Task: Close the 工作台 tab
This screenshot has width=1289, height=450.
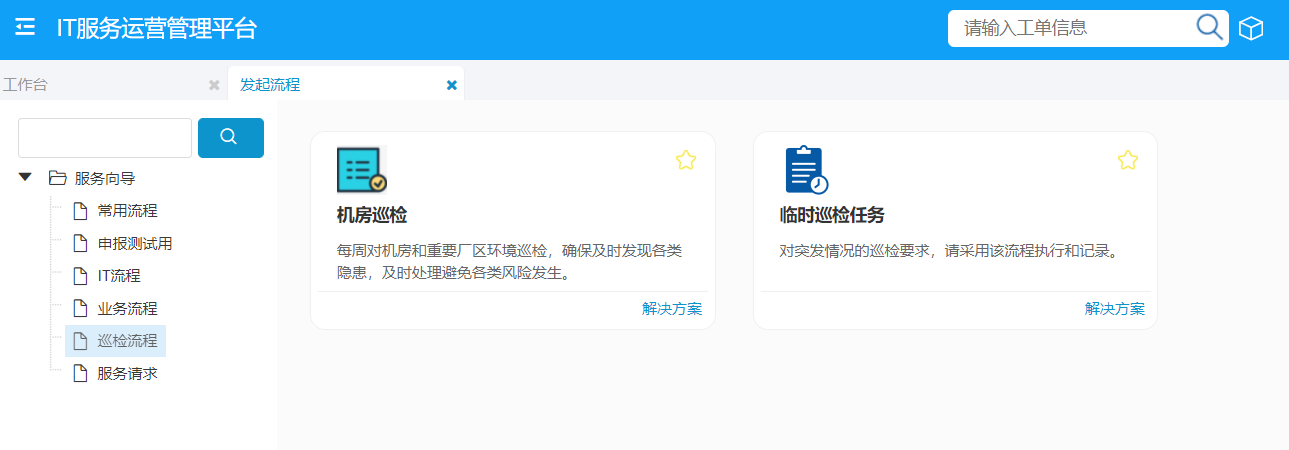Action: click(x=214, y=85)
